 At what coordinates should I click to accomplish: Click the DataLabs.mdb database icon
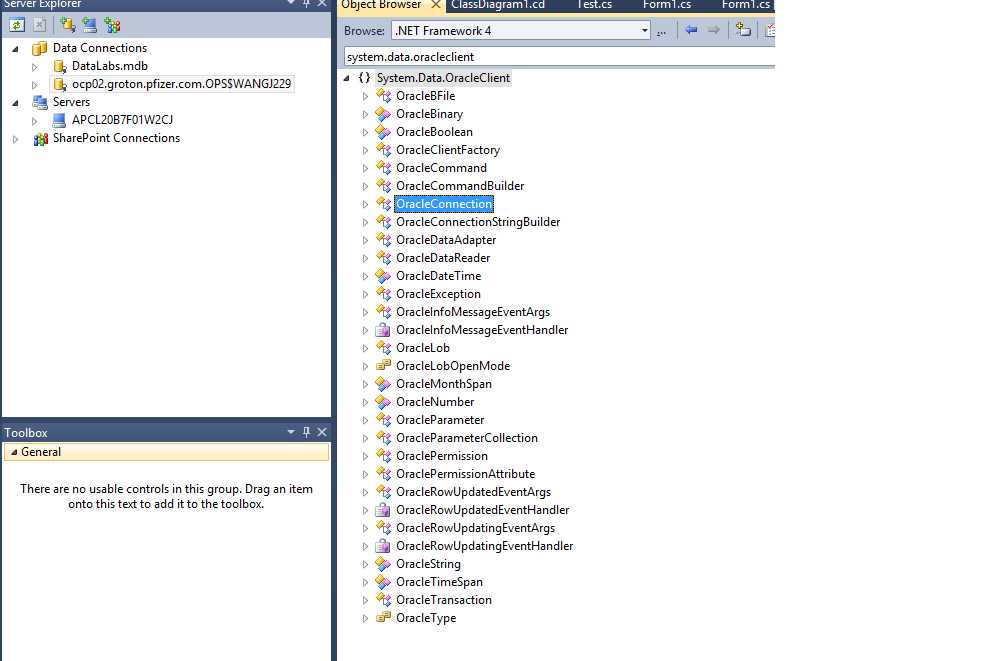click(x=60, y=66)
